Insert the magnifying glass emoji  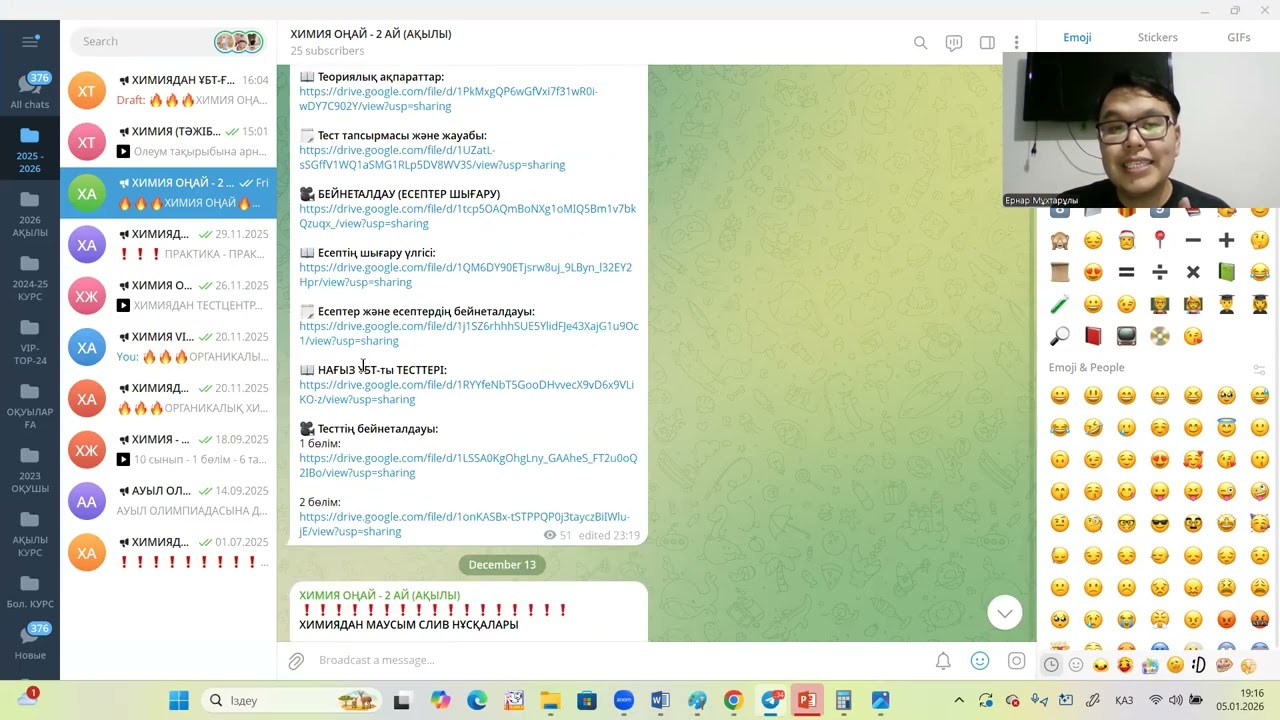click(x=1060, y=336)
